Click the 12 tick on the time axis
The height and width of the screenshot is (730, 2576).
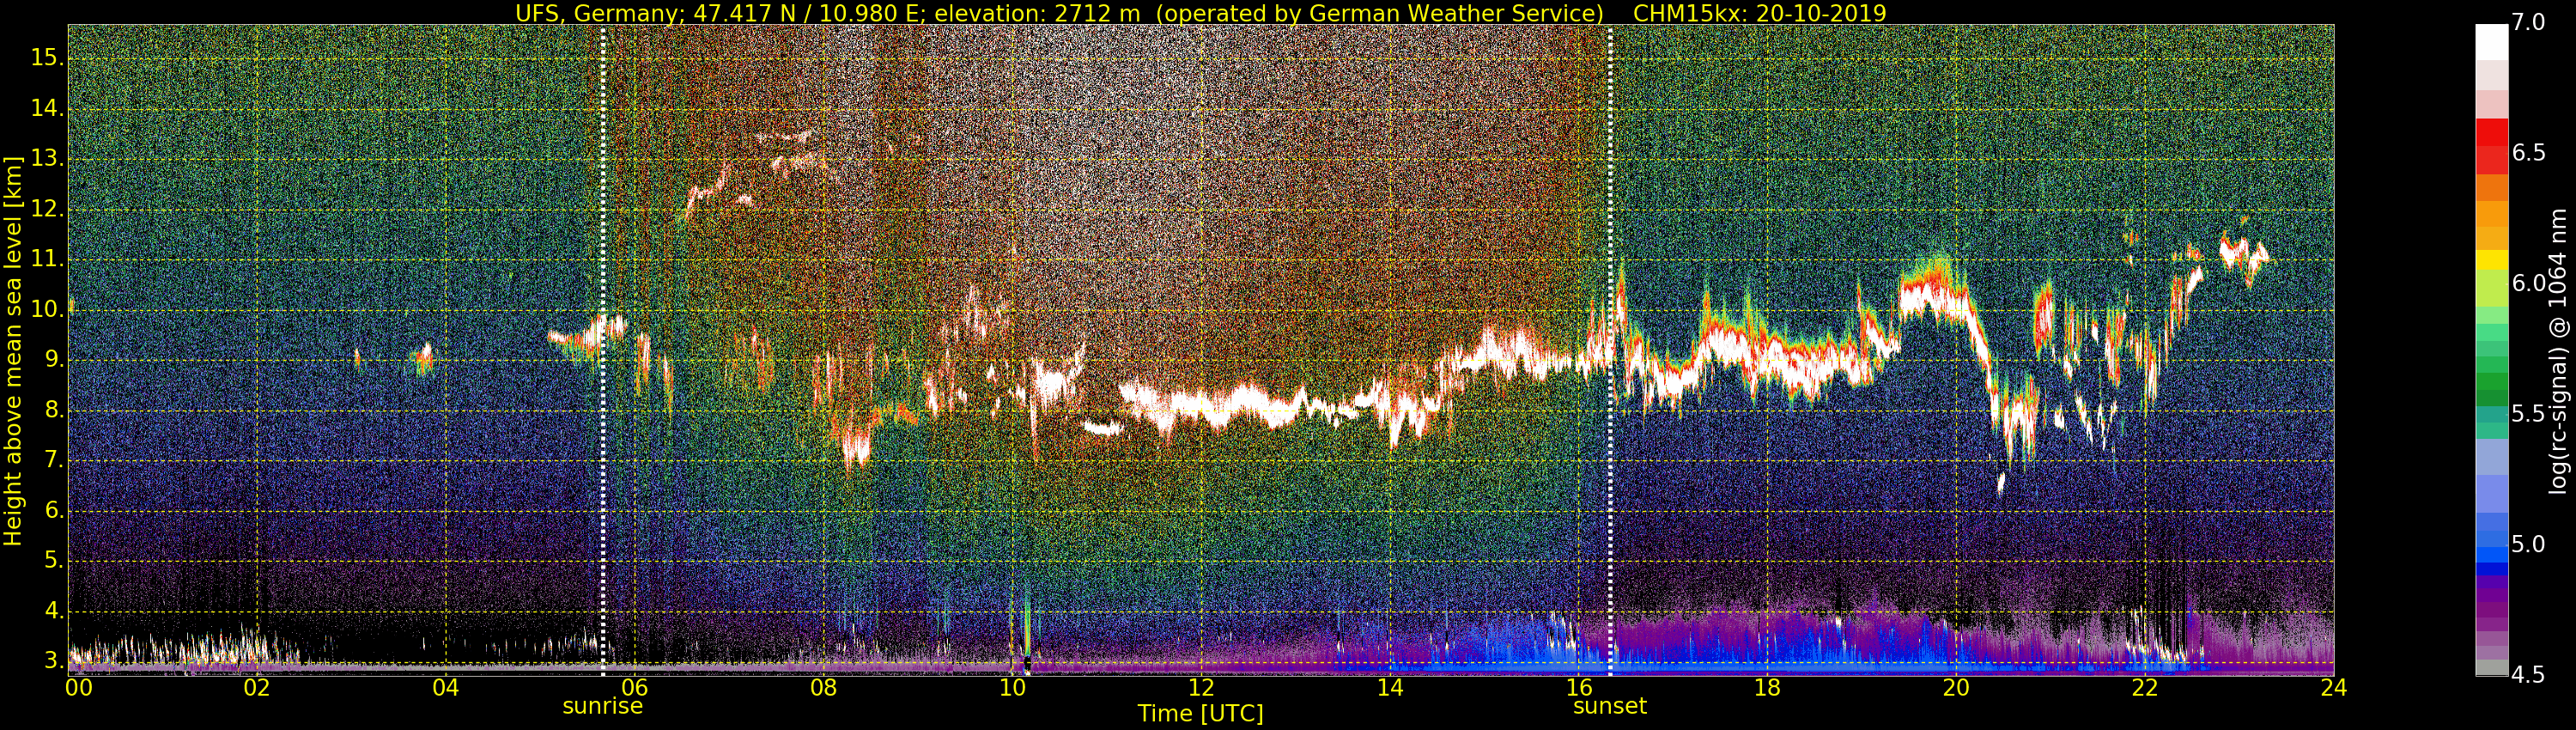pyautogui.click(x=1201, y=688)
